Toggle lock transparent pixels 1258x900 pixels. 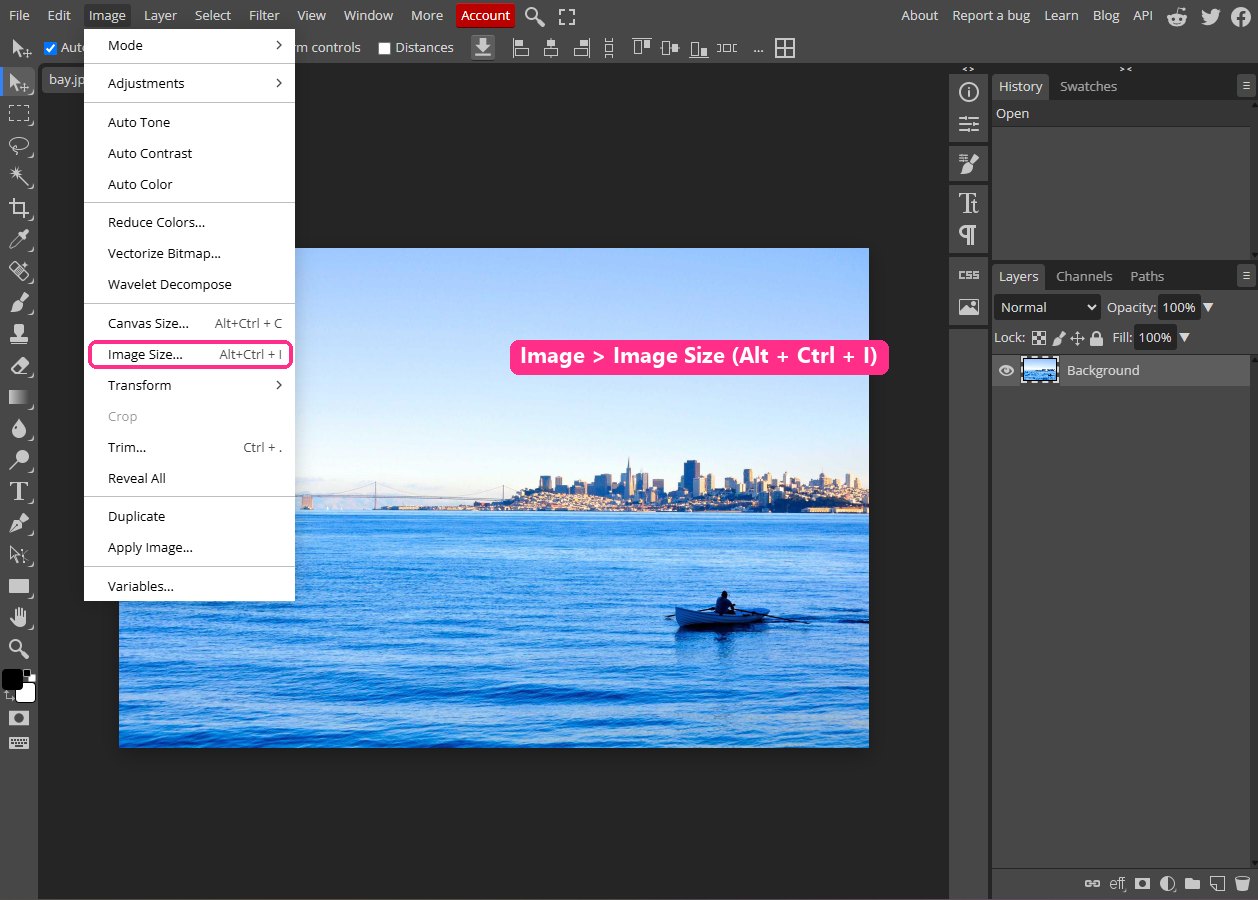pos(1039,339)
